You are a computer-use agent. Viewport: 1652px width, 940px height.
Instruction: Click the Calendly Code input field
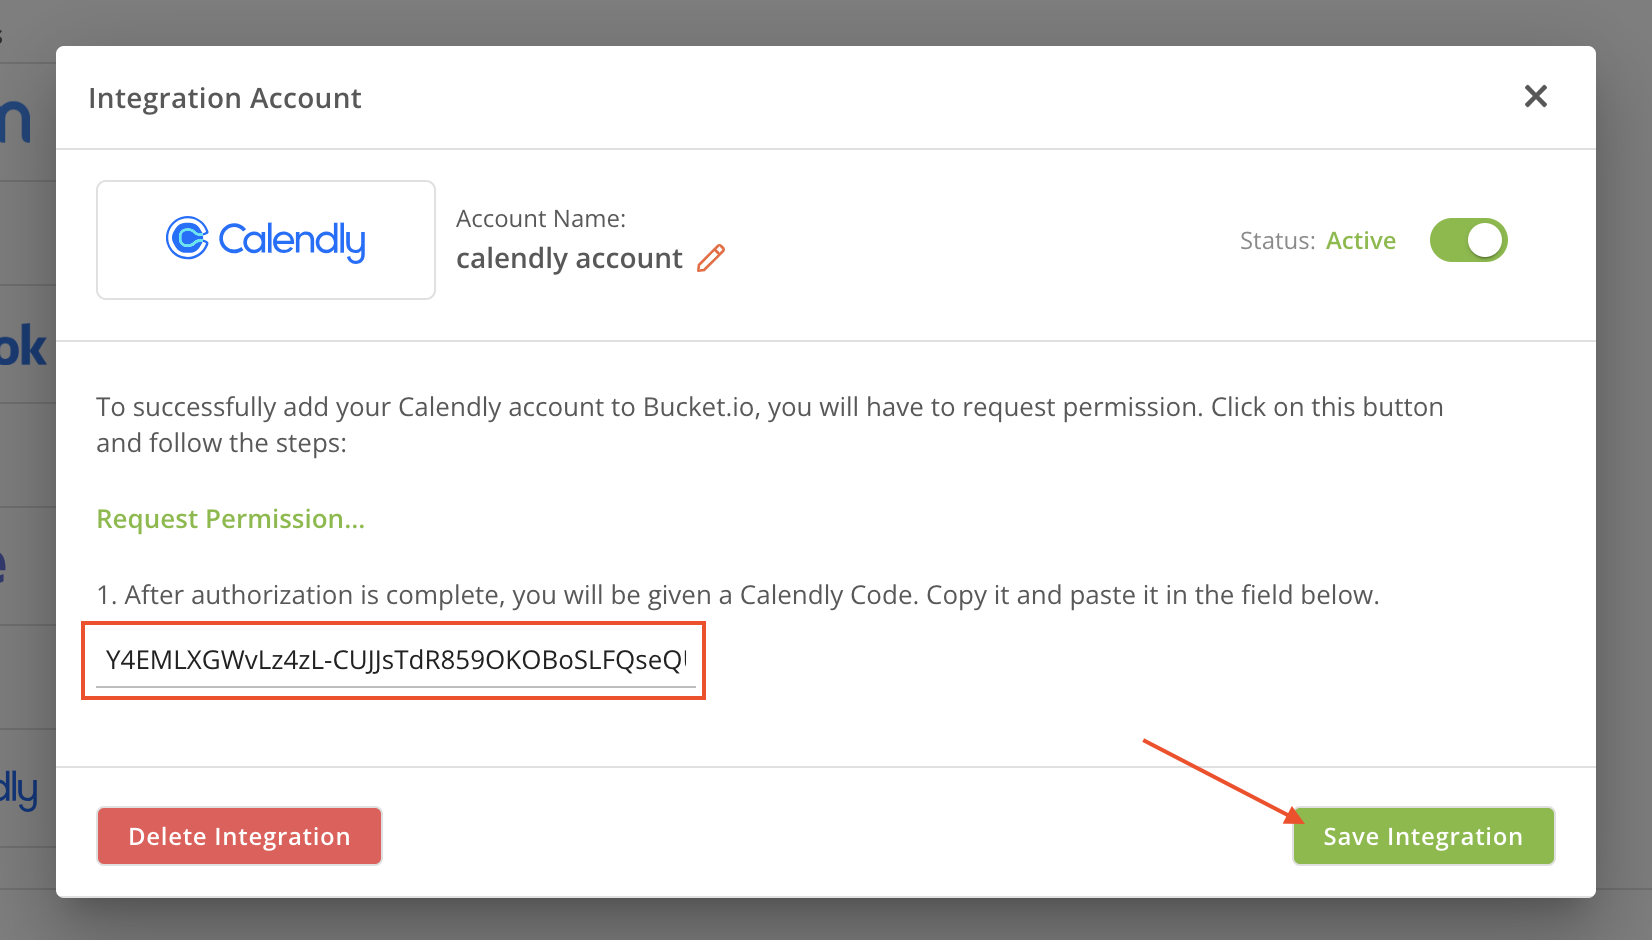395,660
